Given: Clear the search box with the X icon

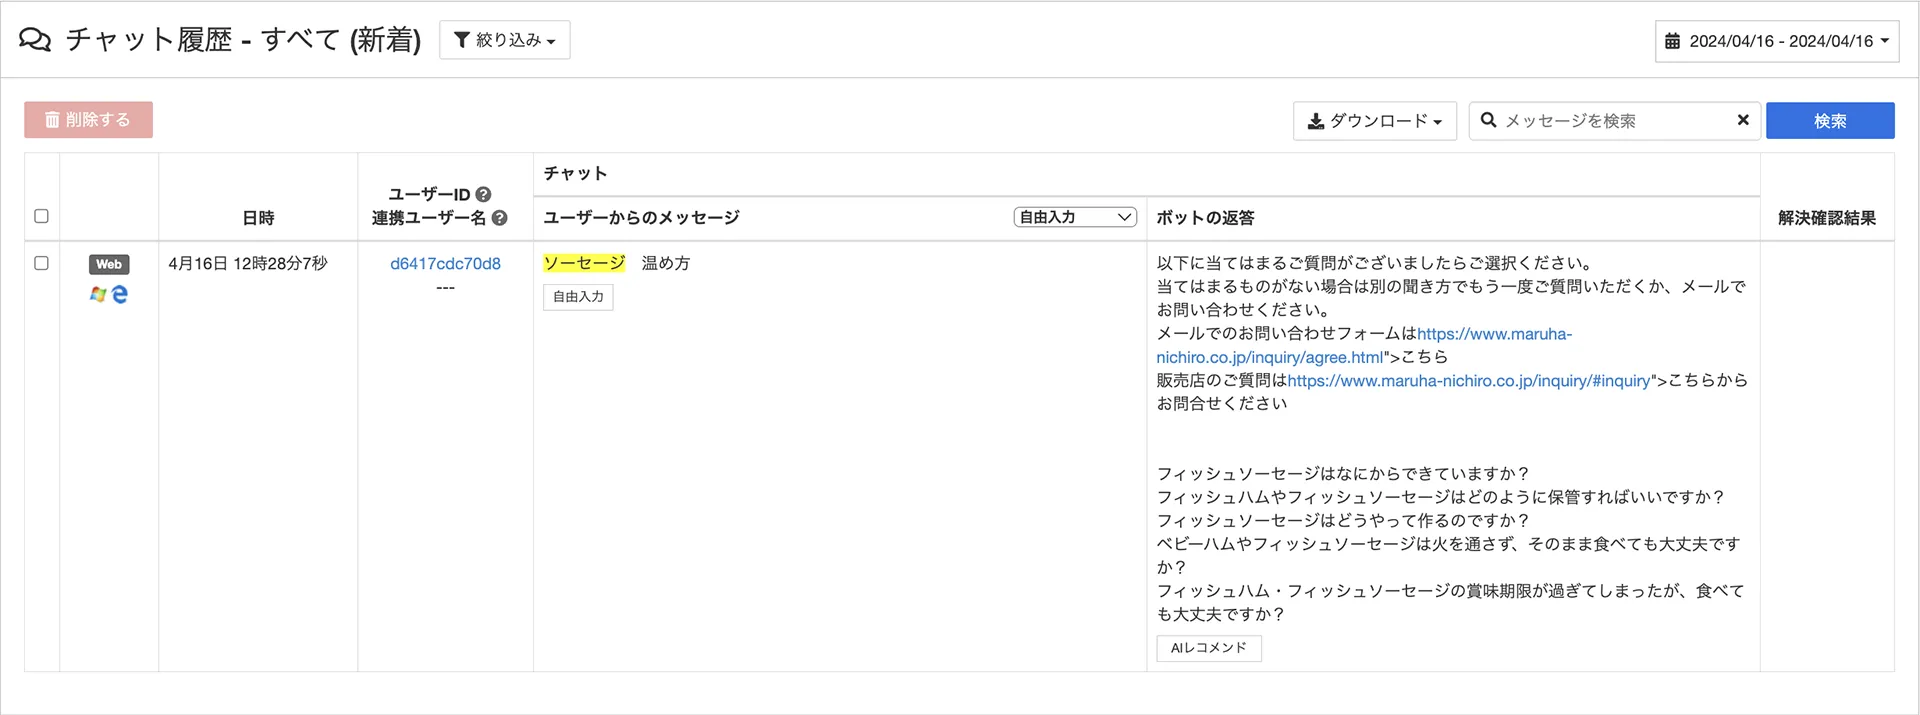Looking at the screenshot, I should (x=1743, y=120).
